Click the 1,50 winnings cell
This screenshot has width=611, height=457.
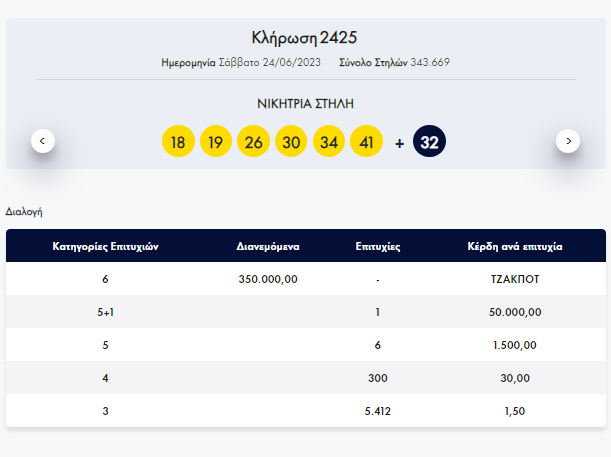(515, 411)
